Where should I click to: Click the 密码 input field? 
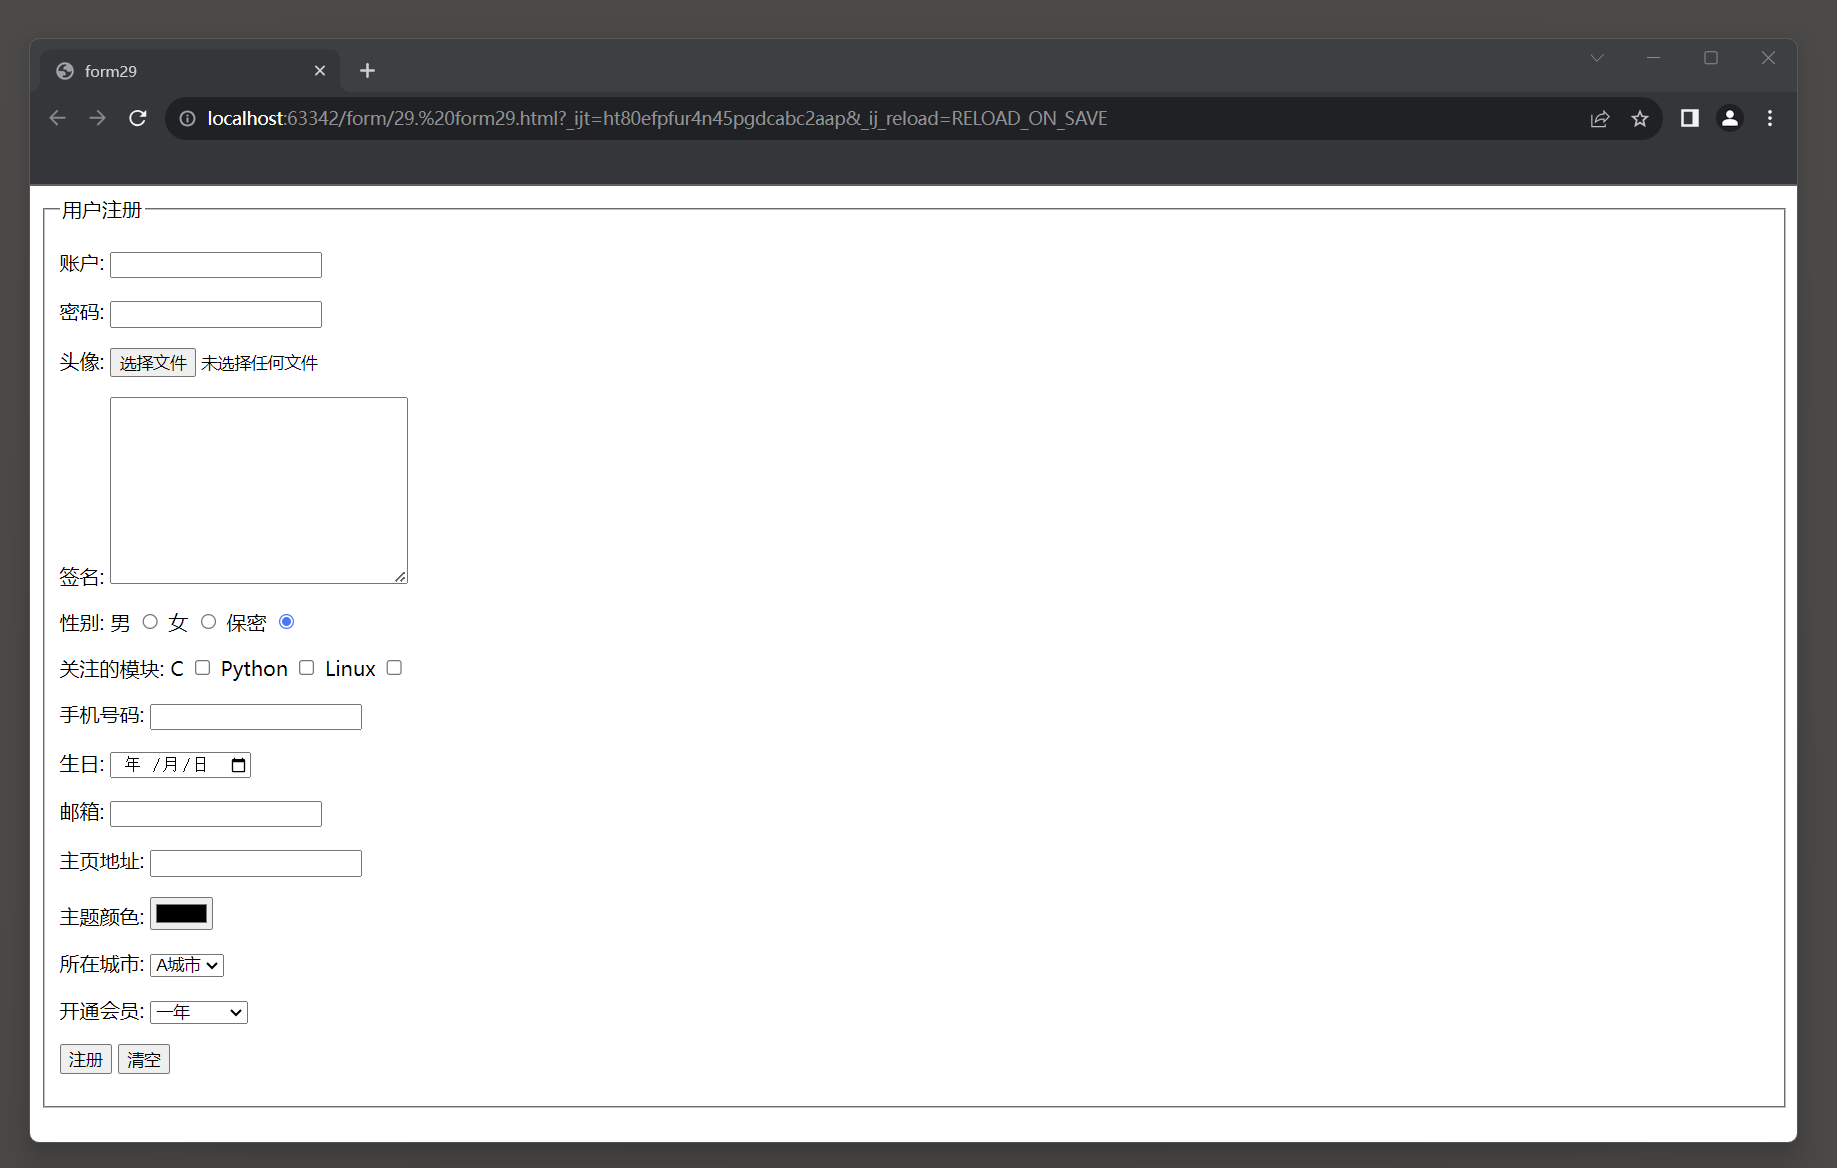click(x=216, y=314)
